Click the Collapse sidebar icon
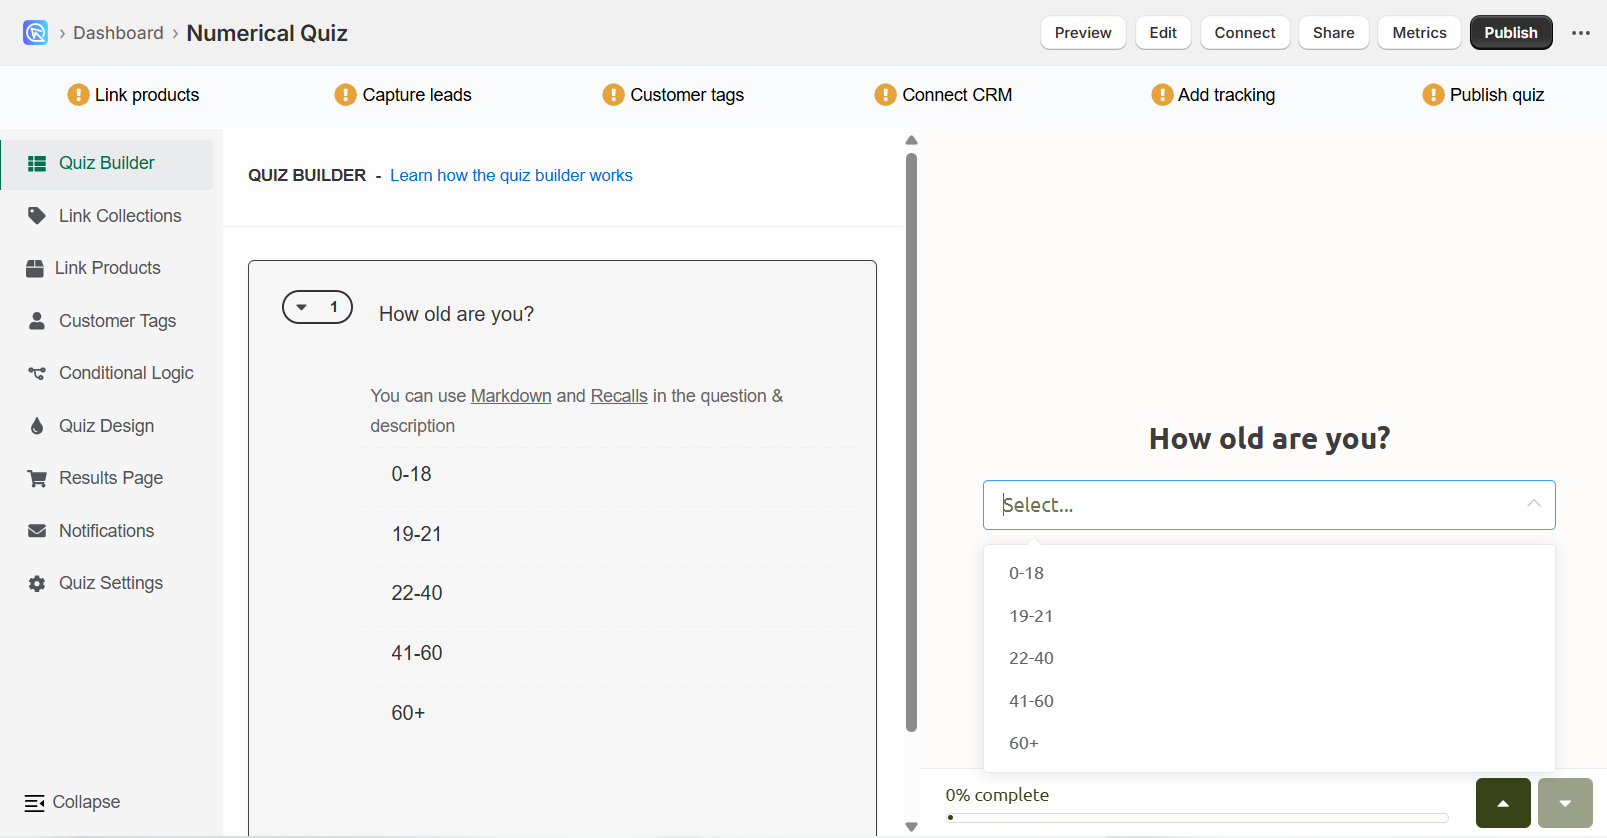The image size is (1607, 838). (x=34, y=803)
